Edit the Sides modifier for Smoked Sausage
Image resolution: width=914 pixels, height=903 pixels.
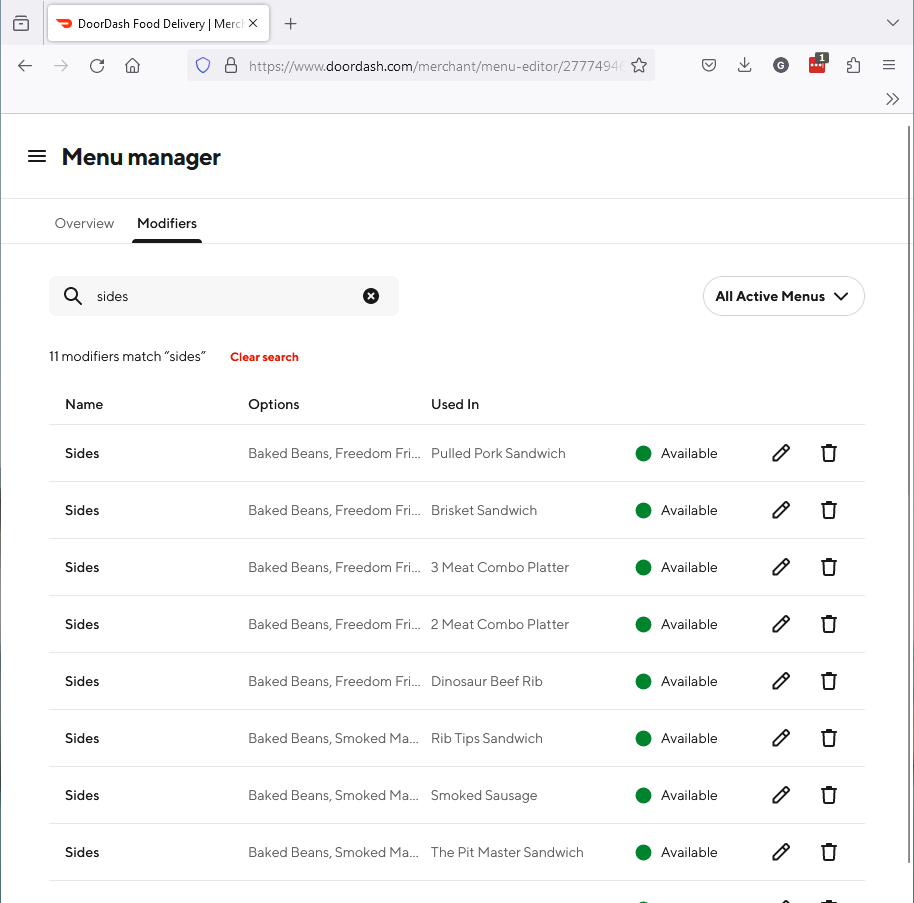point(781,795)
